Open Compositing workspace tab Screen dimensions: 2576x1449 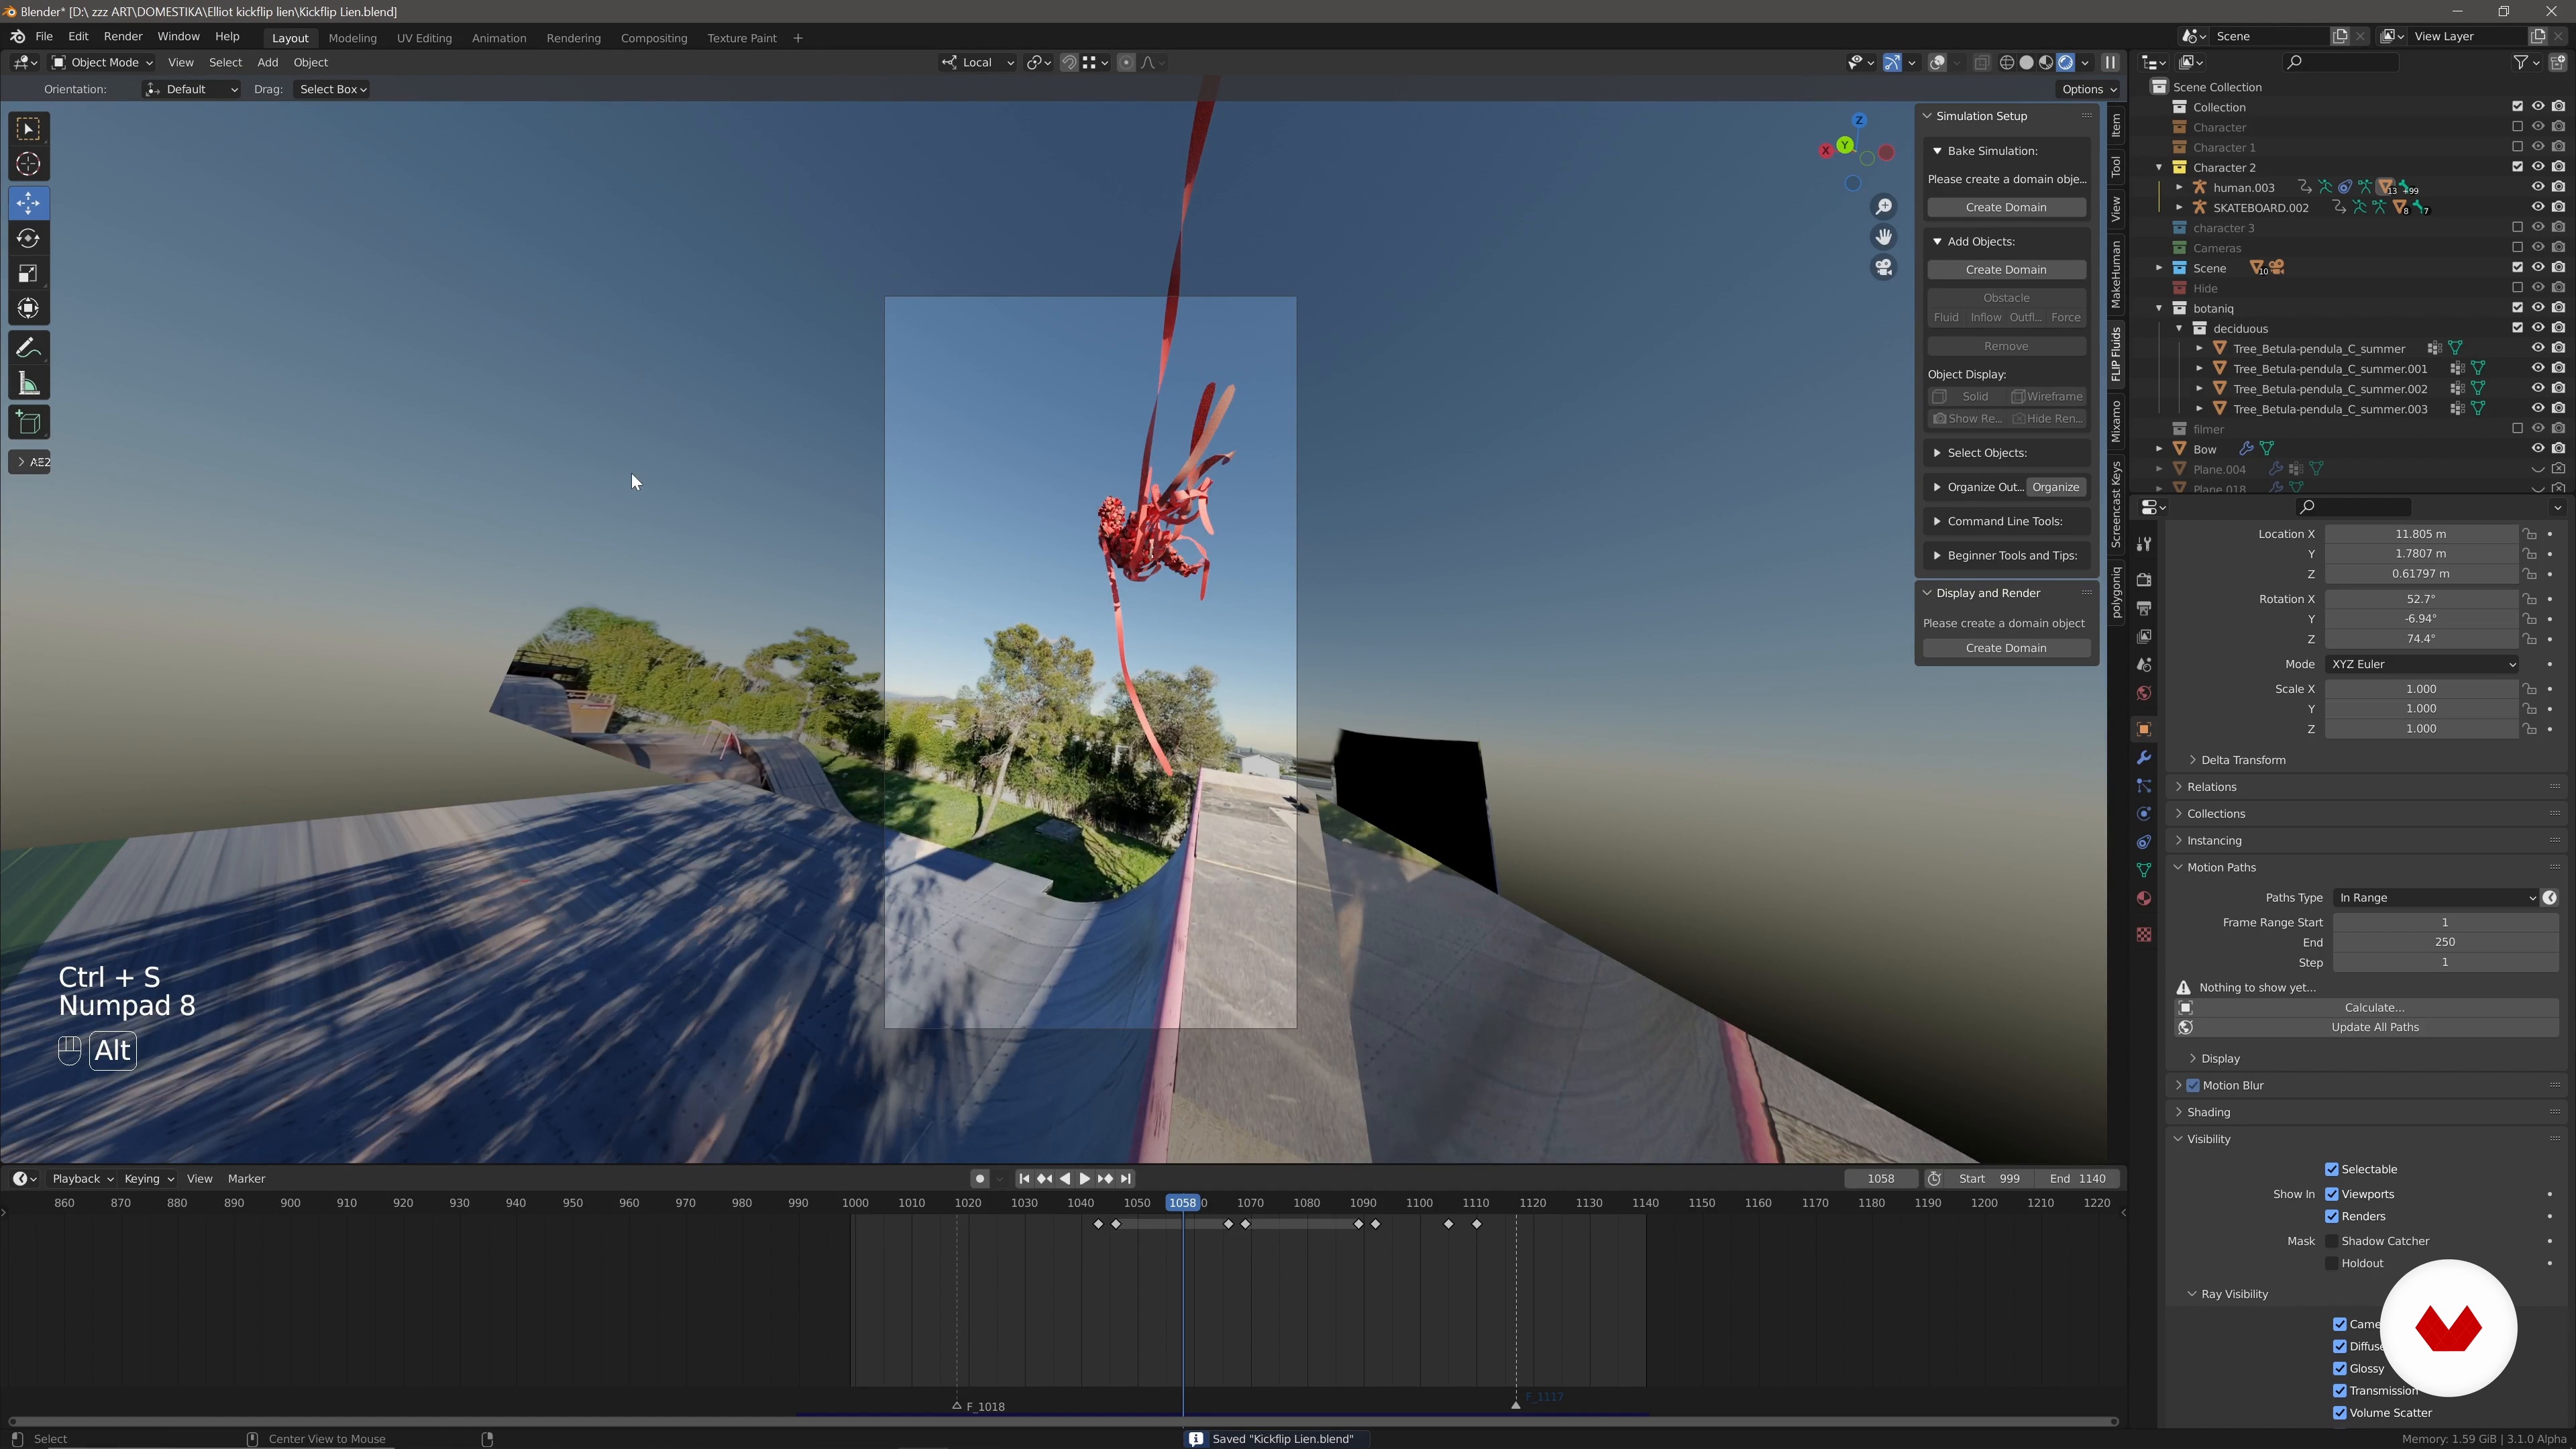coord(654,38)
